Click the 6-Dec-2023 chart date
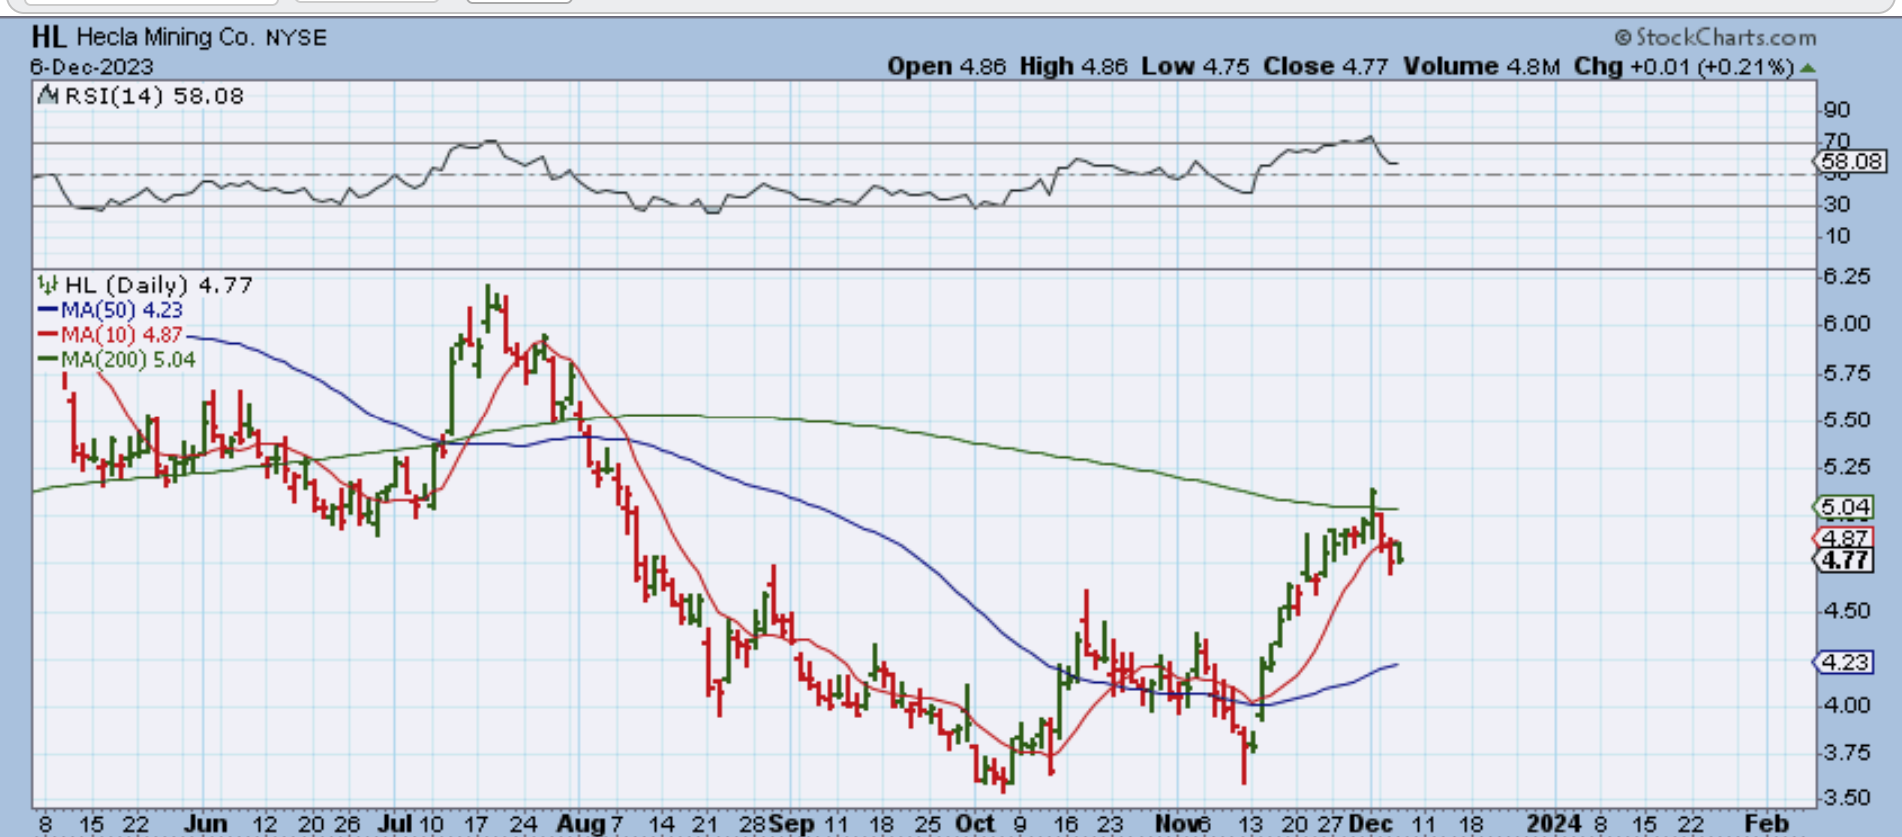 tap(92, 67)
